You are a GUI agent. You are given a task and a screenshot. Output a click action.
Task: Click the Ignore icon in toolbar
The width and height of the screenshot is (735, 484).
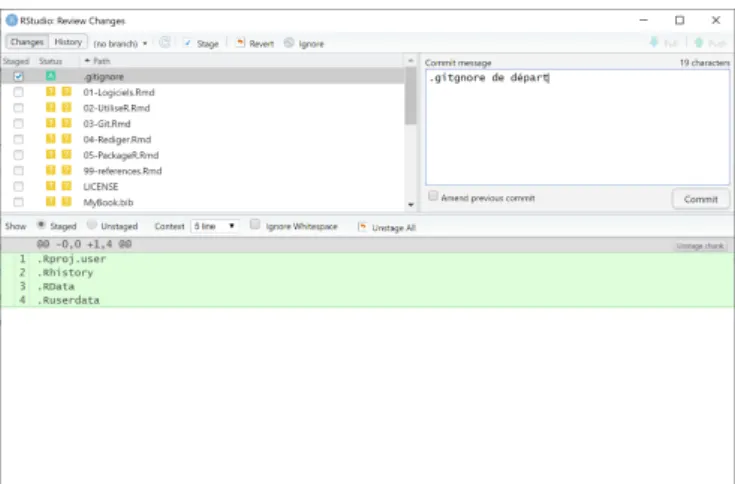pyautogui.click(x=289, y=43)
